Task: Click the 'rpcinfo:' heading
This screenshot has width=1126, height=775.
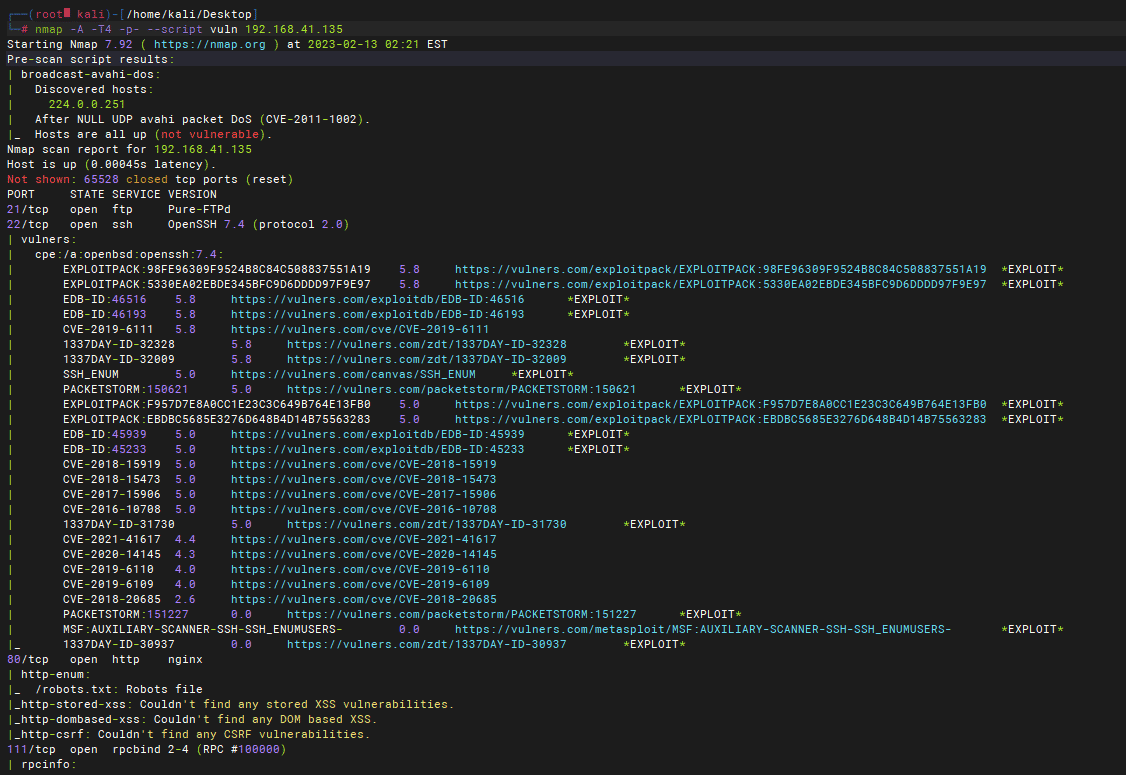Action: 49,765
